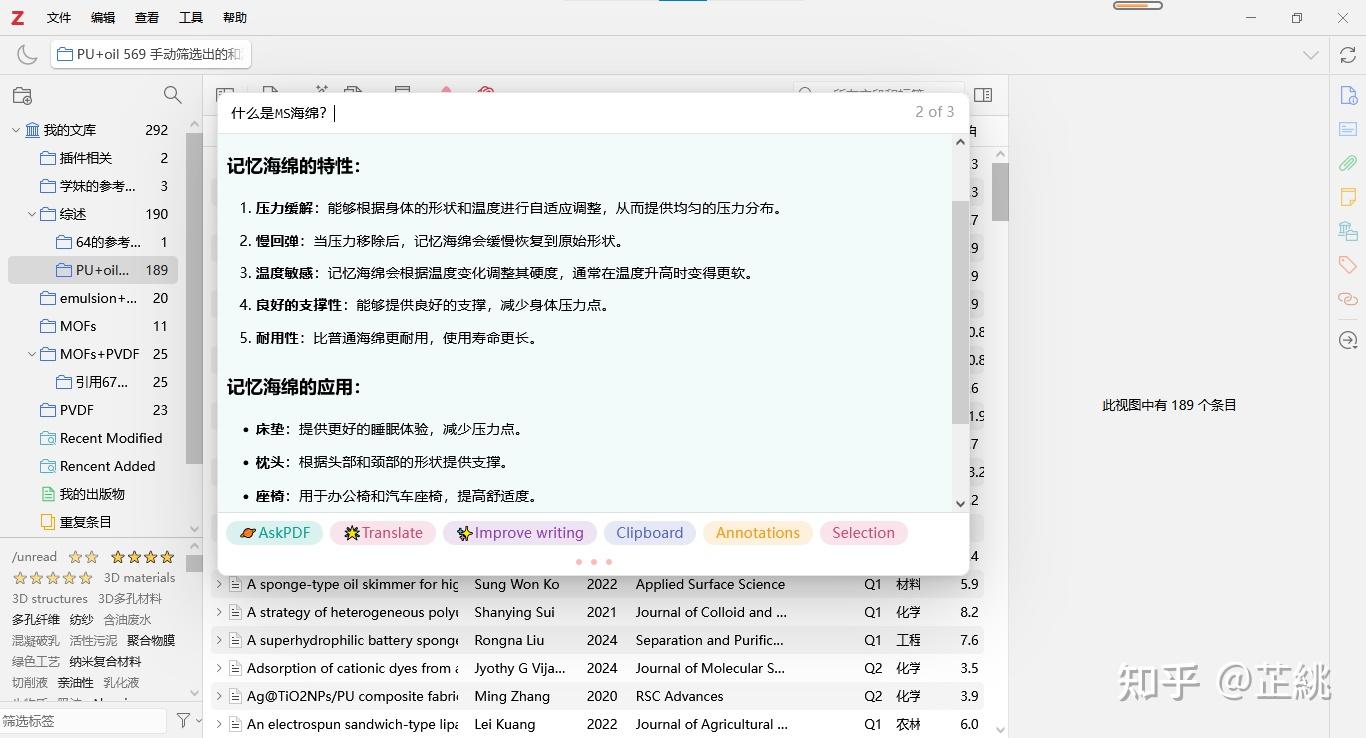Image resolution: width=1366 pixels, height=738 pixels.
Task: Click the Selection button
Action: point(863,533)
